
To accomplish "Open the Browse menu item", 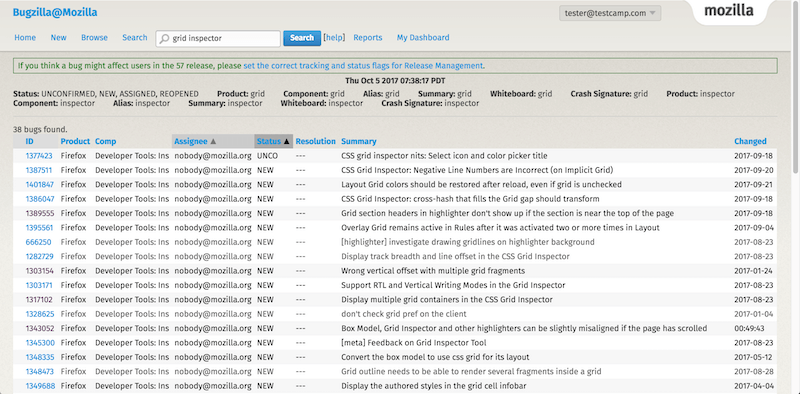I will (x=94, y=37).
